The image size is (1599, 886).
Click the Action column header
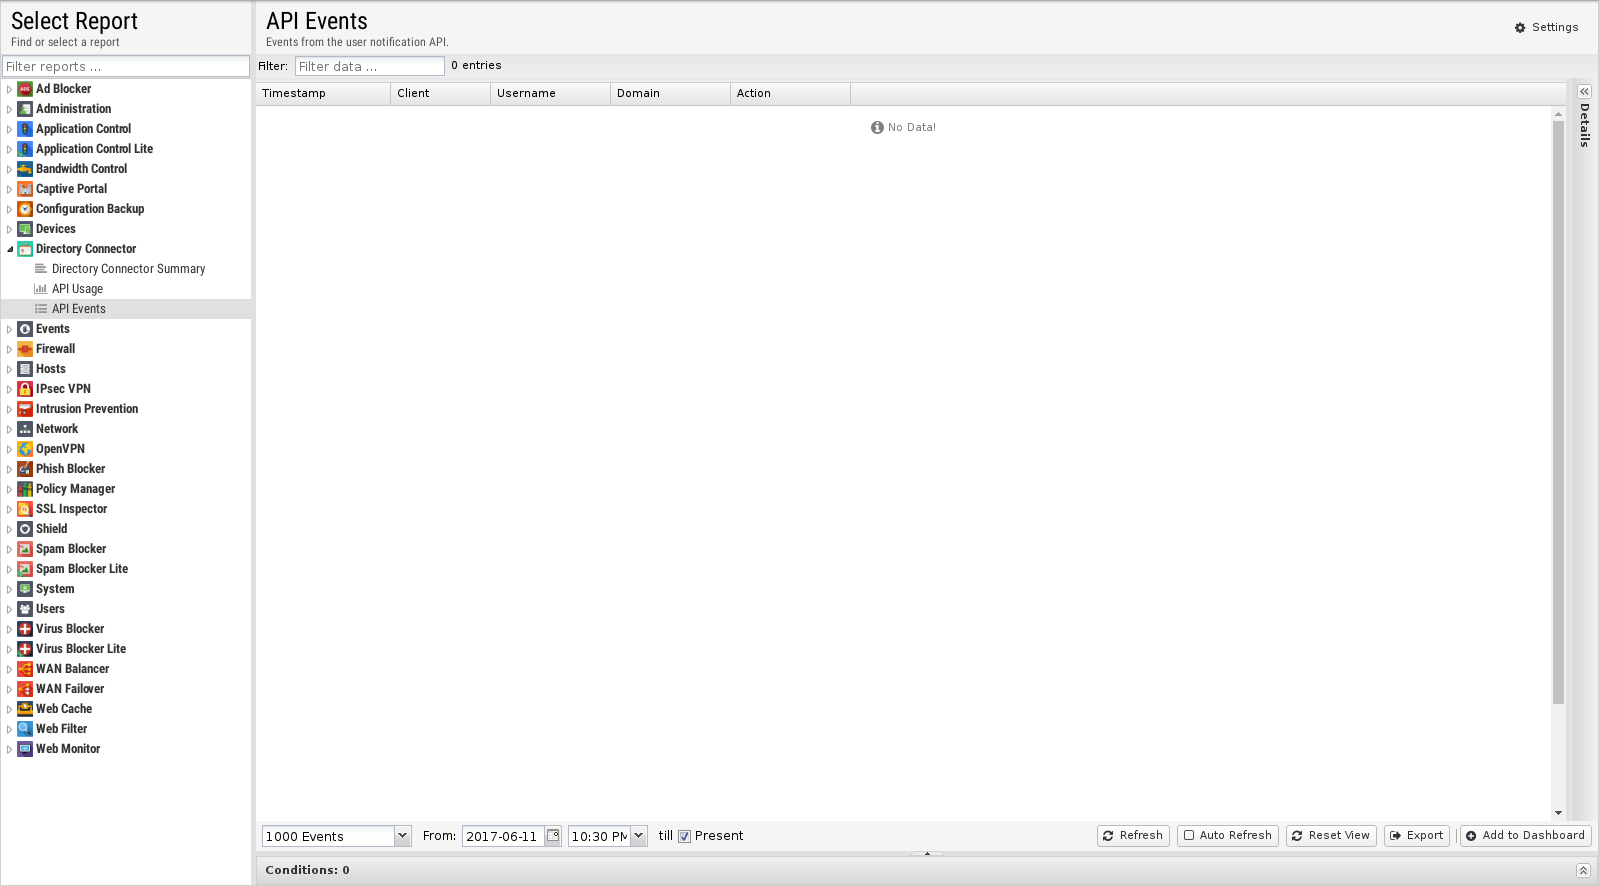pyautogui.click(x=790, y=93)
